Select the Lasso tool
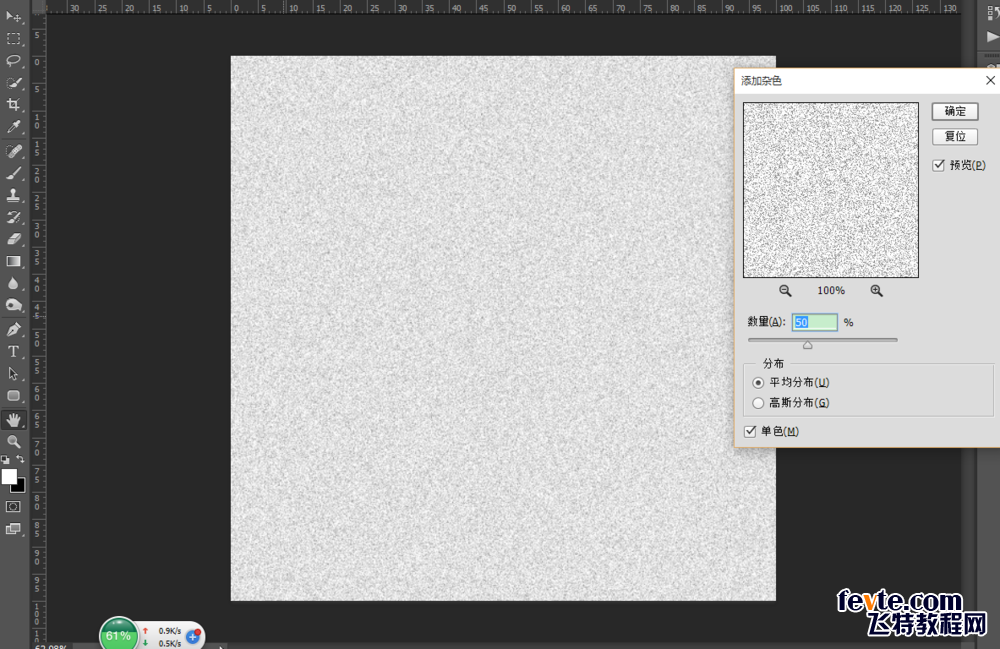Viewport: 1000px width, 649px height. click(13, 61)
